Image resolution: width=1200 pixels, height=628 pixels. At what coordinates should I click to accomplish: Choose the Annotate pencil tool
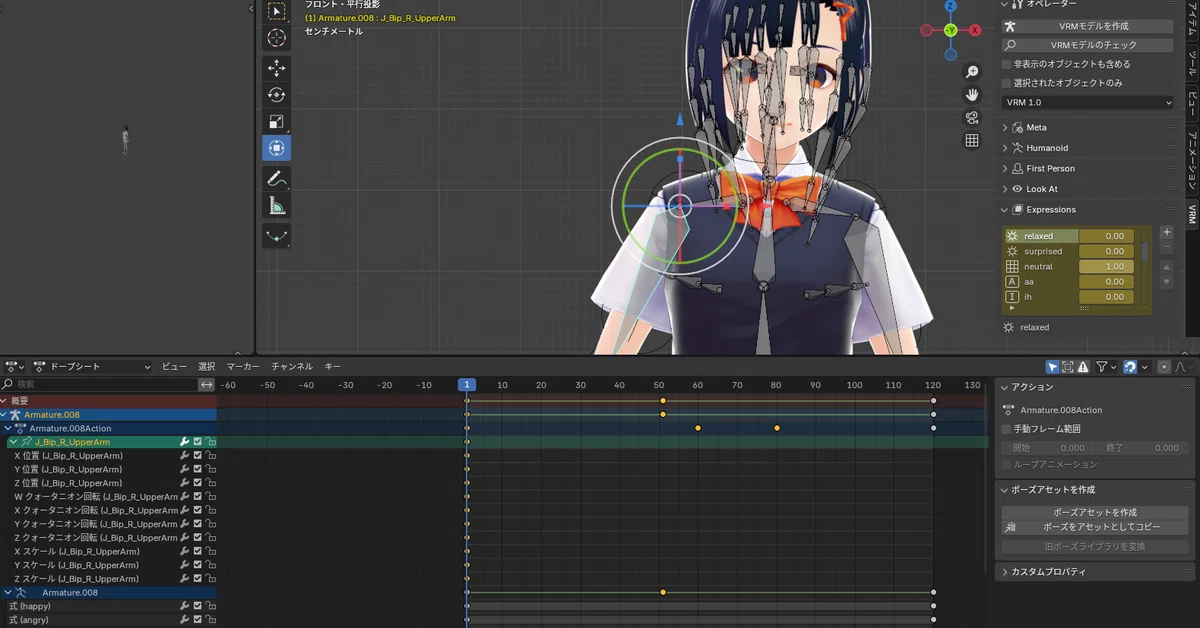pos(277,180)
